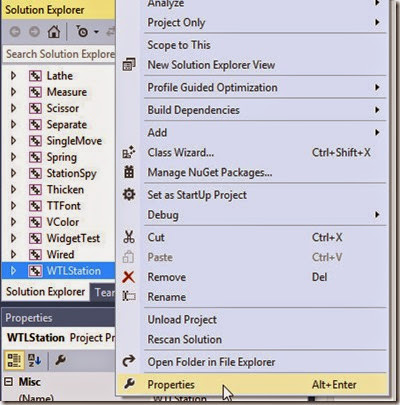The image size is (400, 405).
Task: Choose Properties from the context menu
Action: [x=253, y=384]
